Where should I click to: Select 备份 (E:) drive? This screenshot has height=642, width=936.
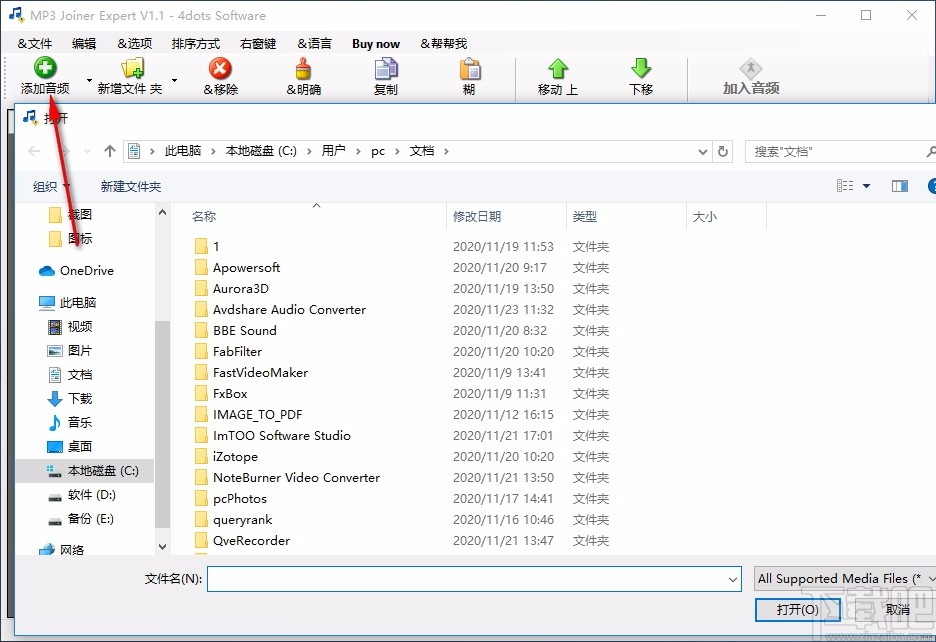81,518
